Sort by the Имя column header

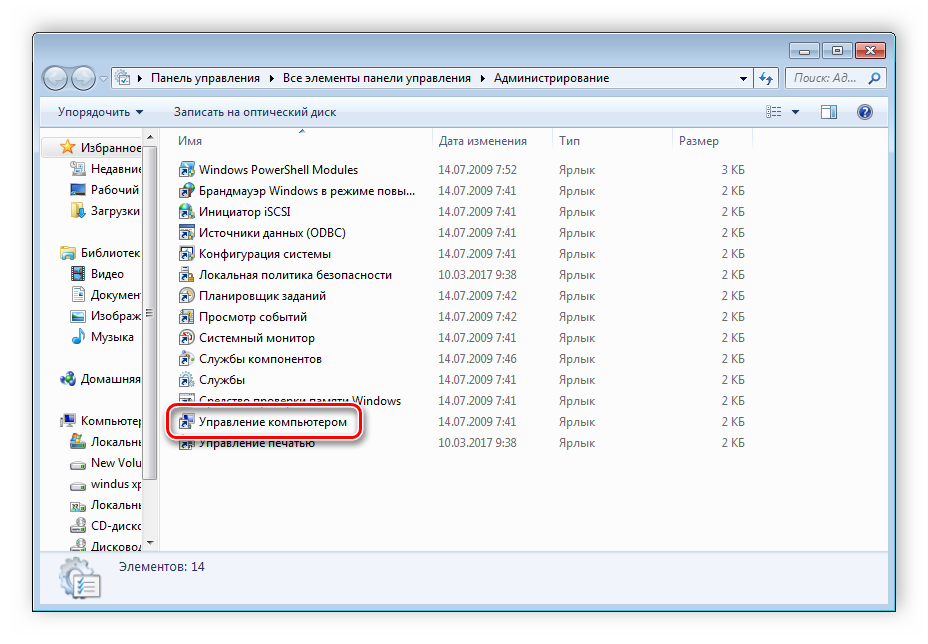point(190,141)
